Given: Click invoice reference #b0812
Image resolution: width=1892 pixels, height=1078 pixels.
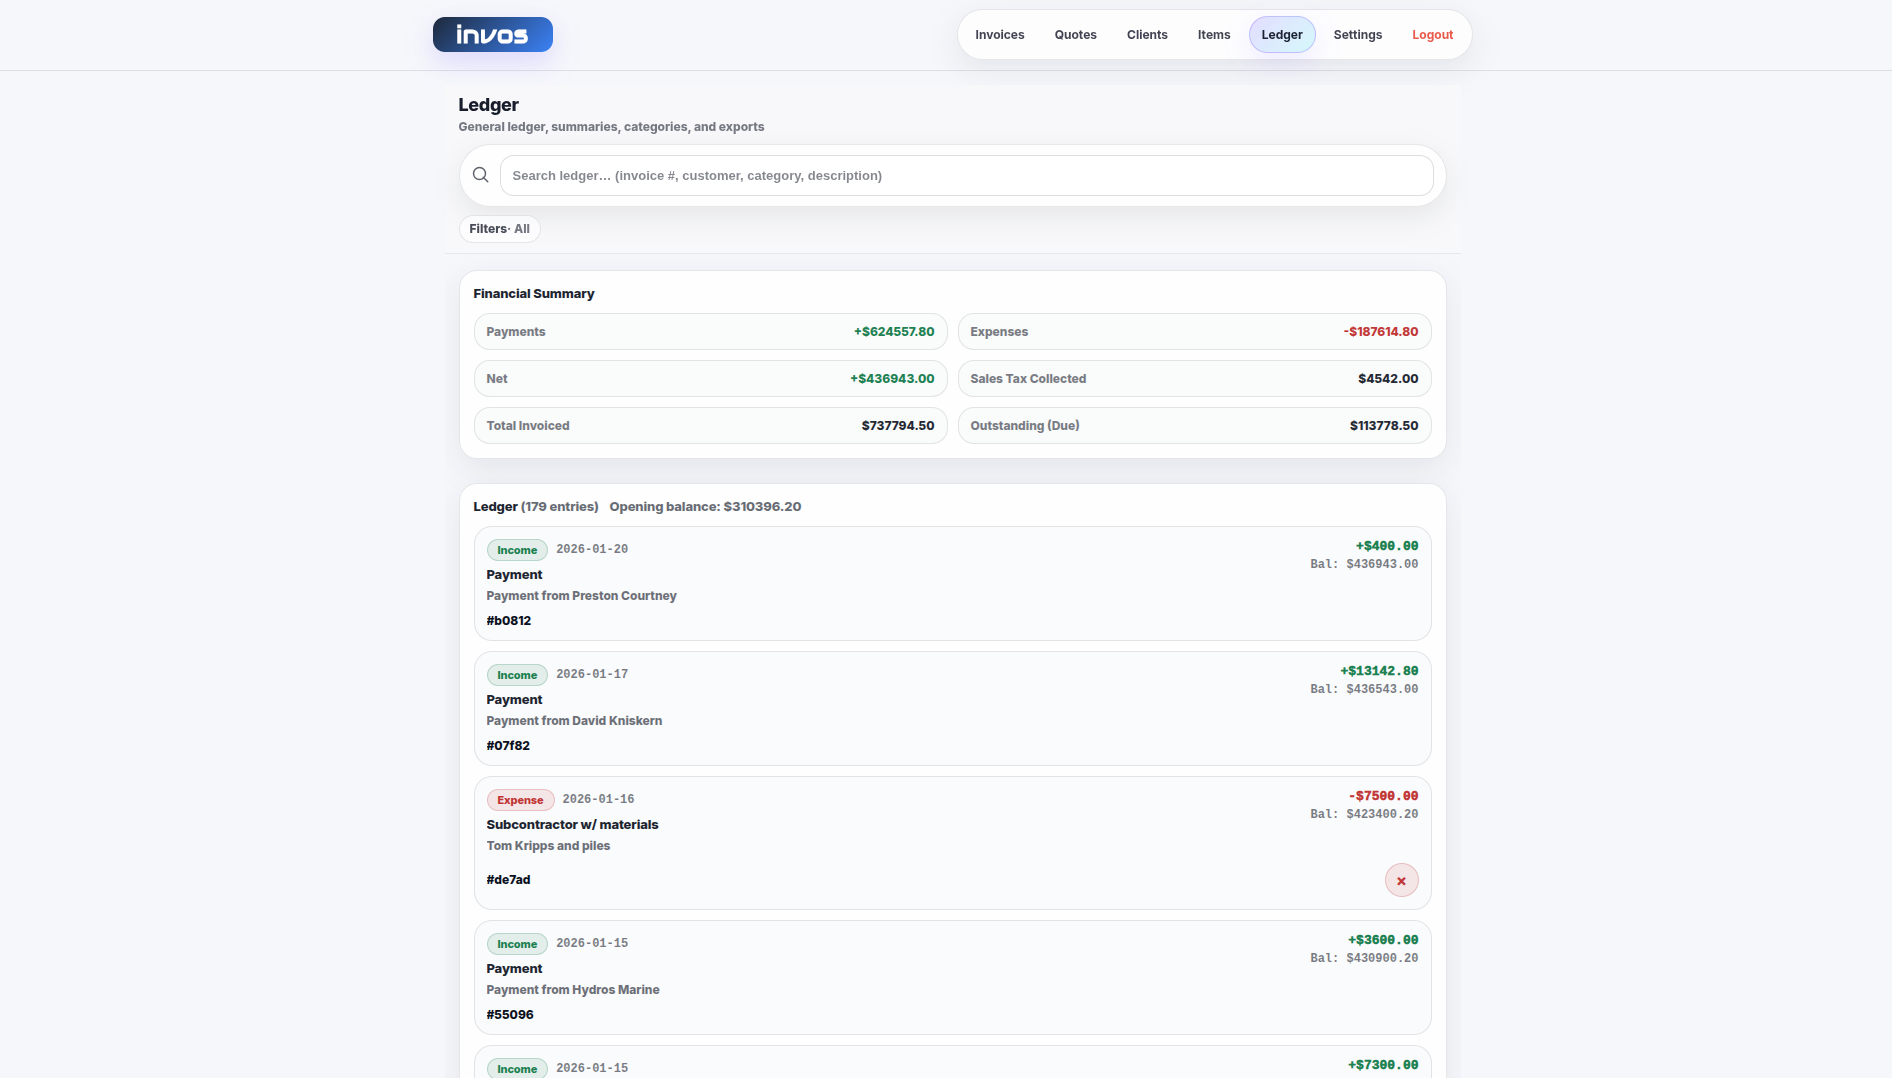Looking at the screenshot, I should pos(509,621).
